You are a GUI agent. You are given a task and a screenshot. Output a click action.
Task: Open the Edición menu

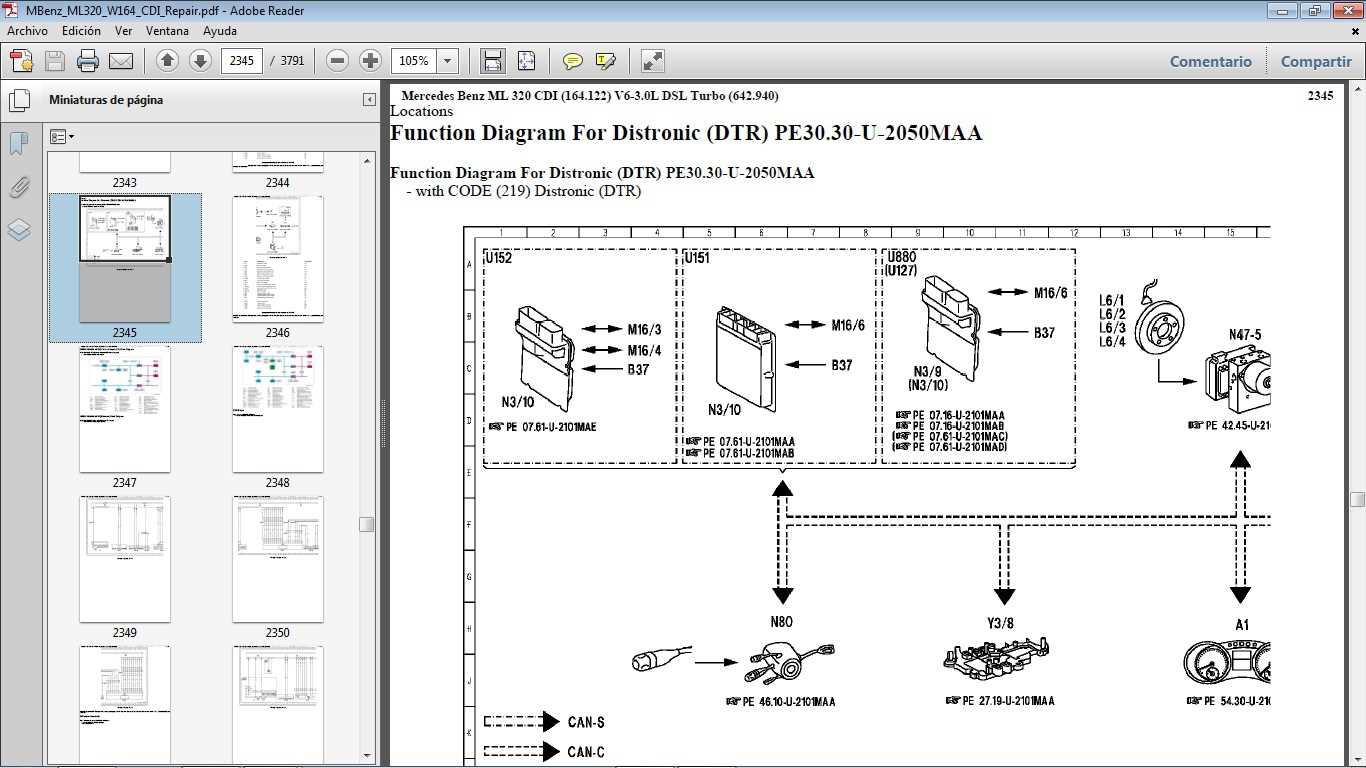[81, 31]
